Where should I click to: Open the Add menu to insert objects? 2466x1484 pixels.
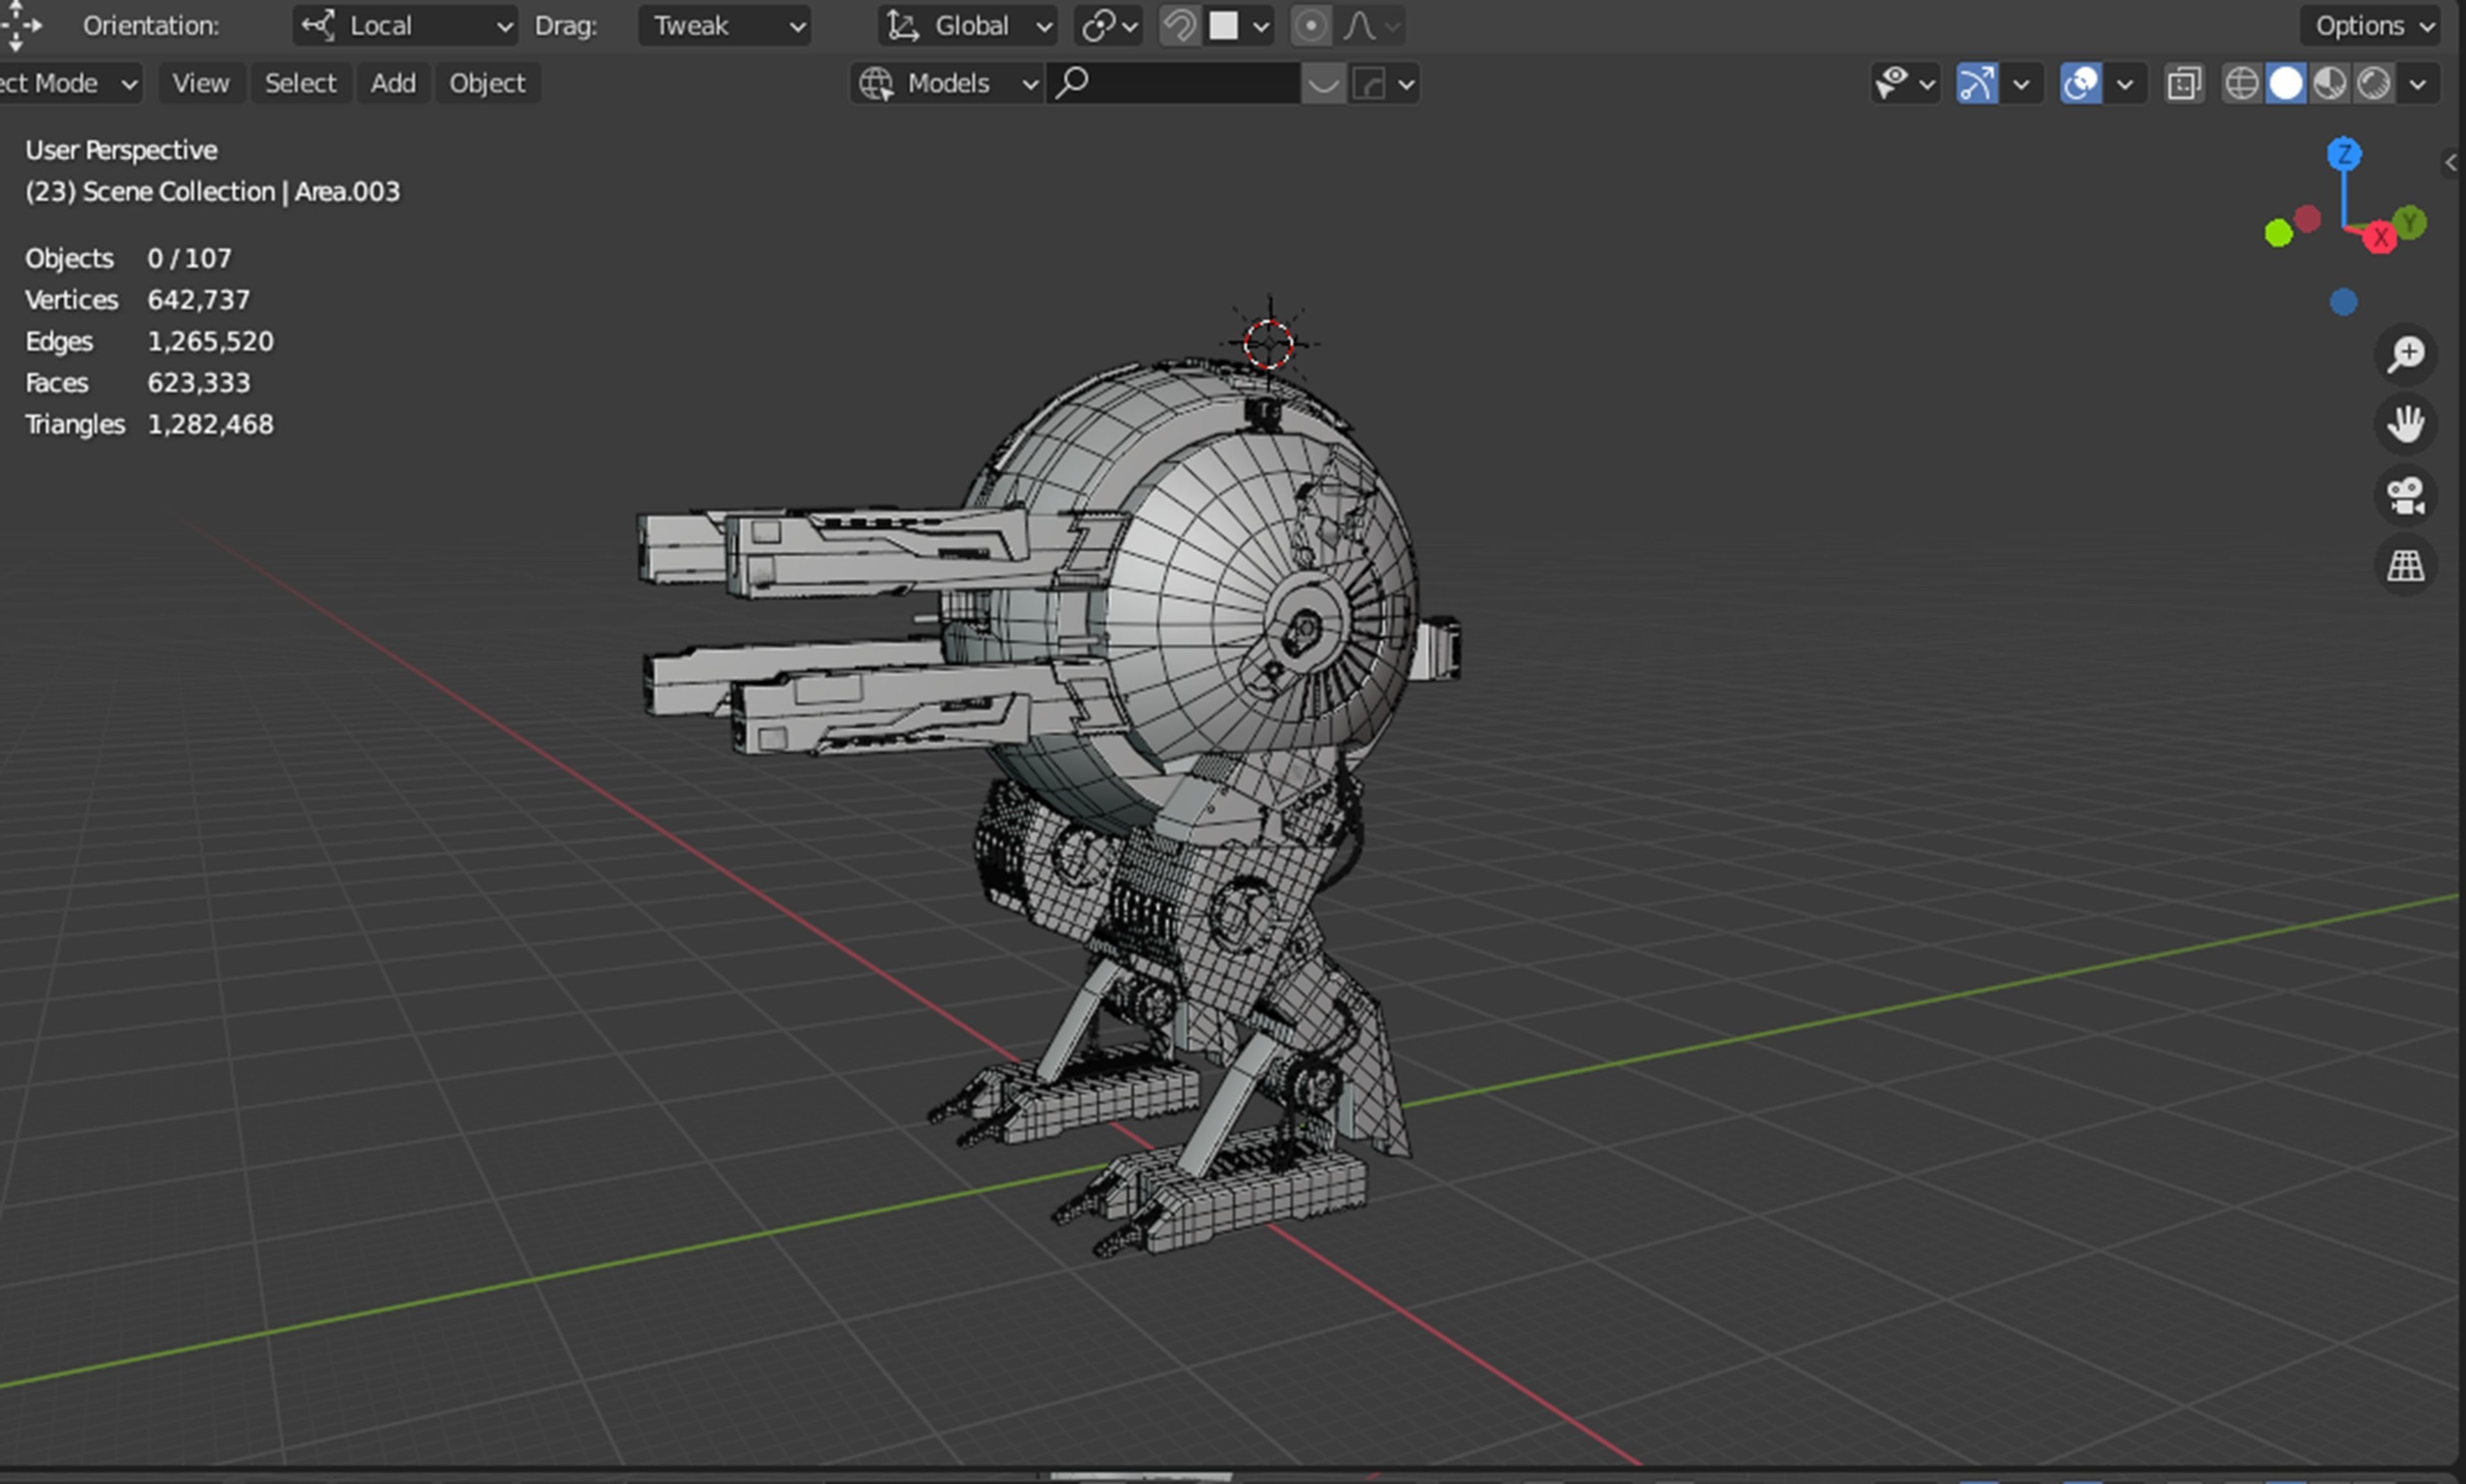393,83
